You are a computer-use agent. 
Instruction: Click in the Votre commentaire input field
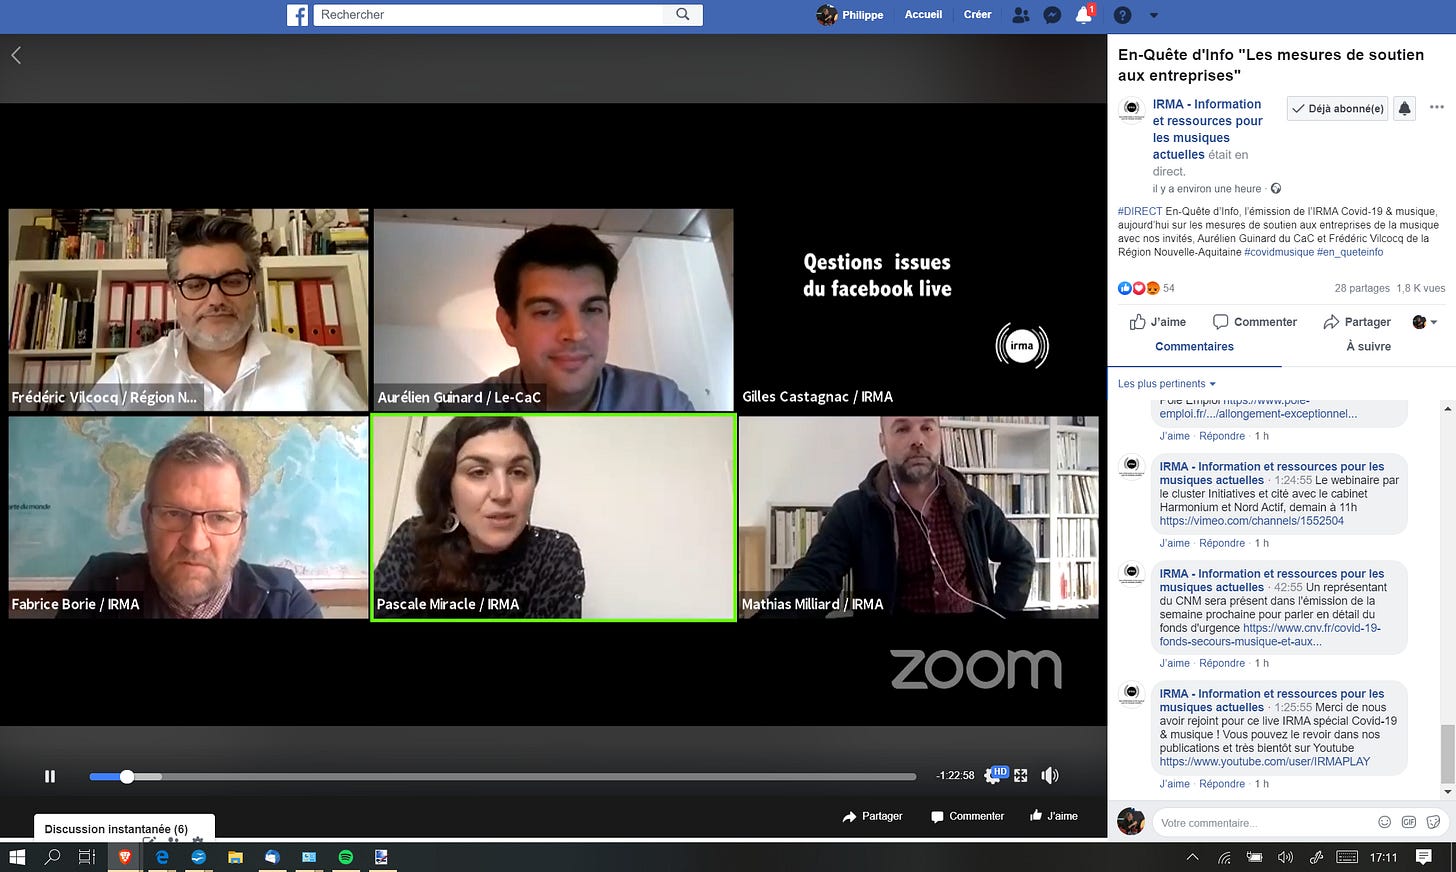point(1262,823)
